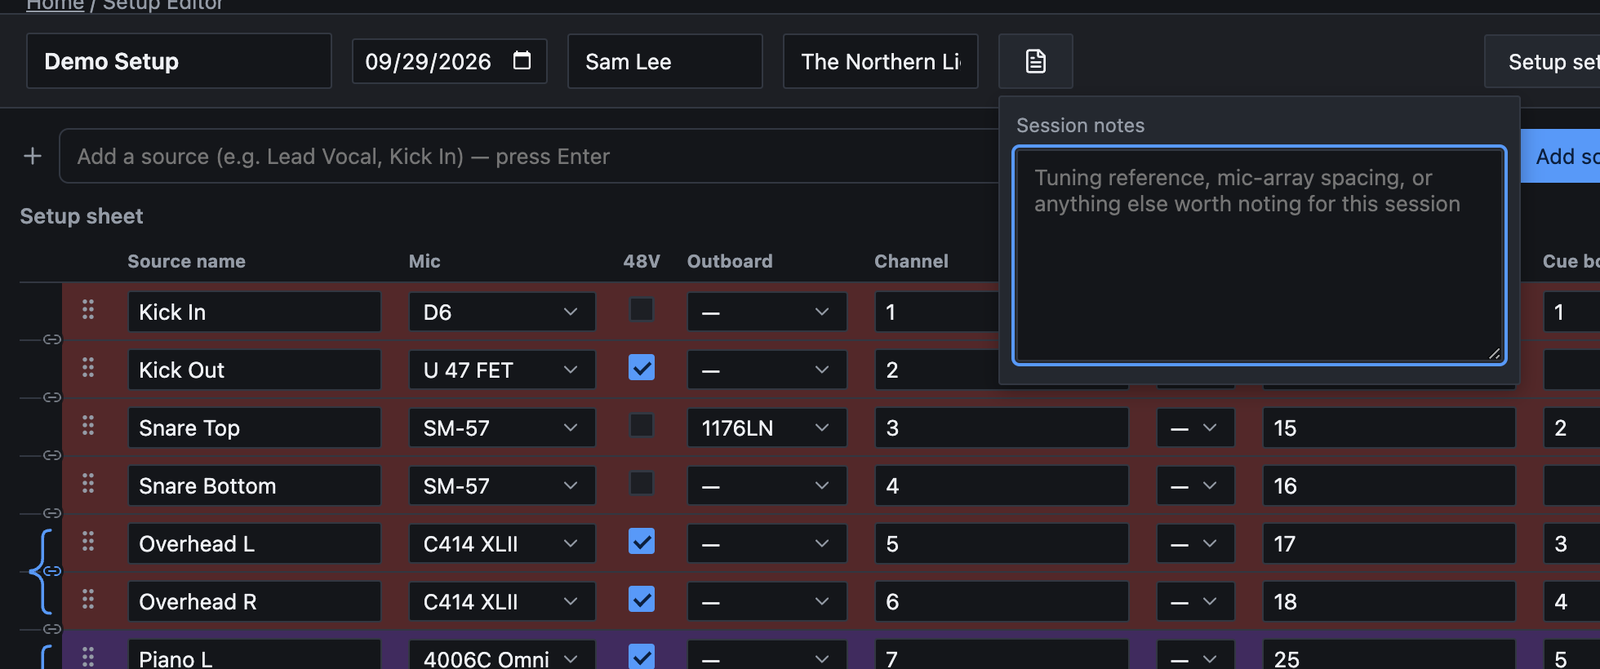
Task: Edit The Northern Li field
Action: (x=880, y=61)
